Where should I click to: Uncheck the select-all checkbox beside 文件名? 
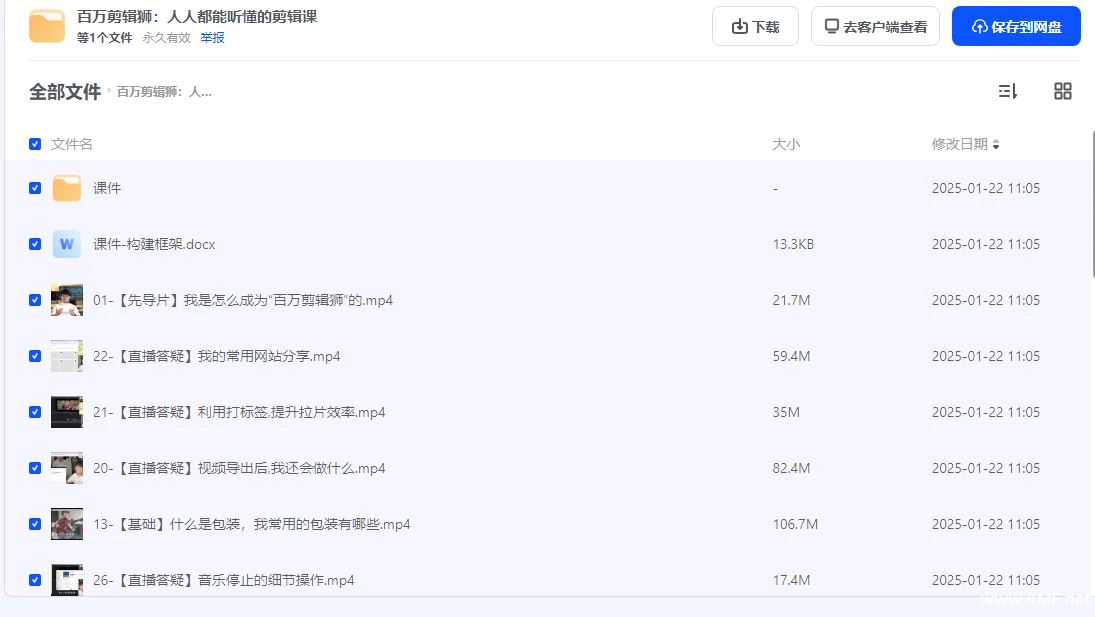35,143
